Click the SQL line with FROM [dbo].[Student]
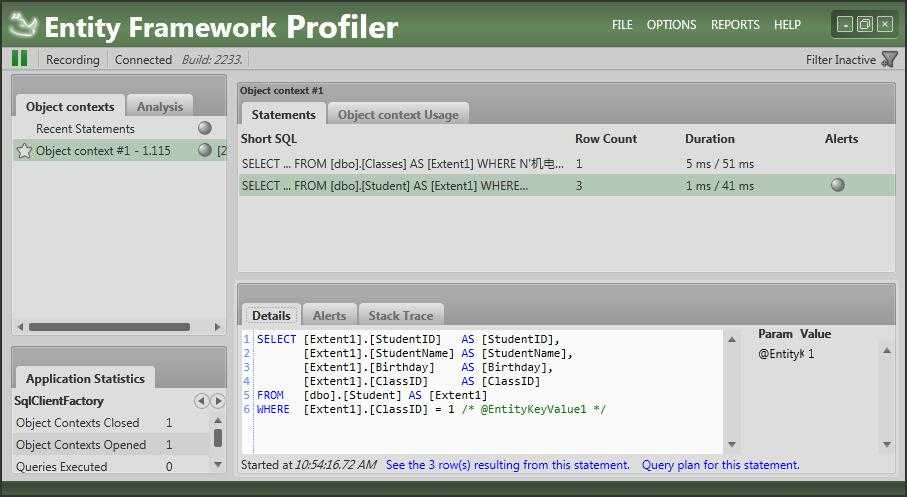907x497 pixels. 372,395
